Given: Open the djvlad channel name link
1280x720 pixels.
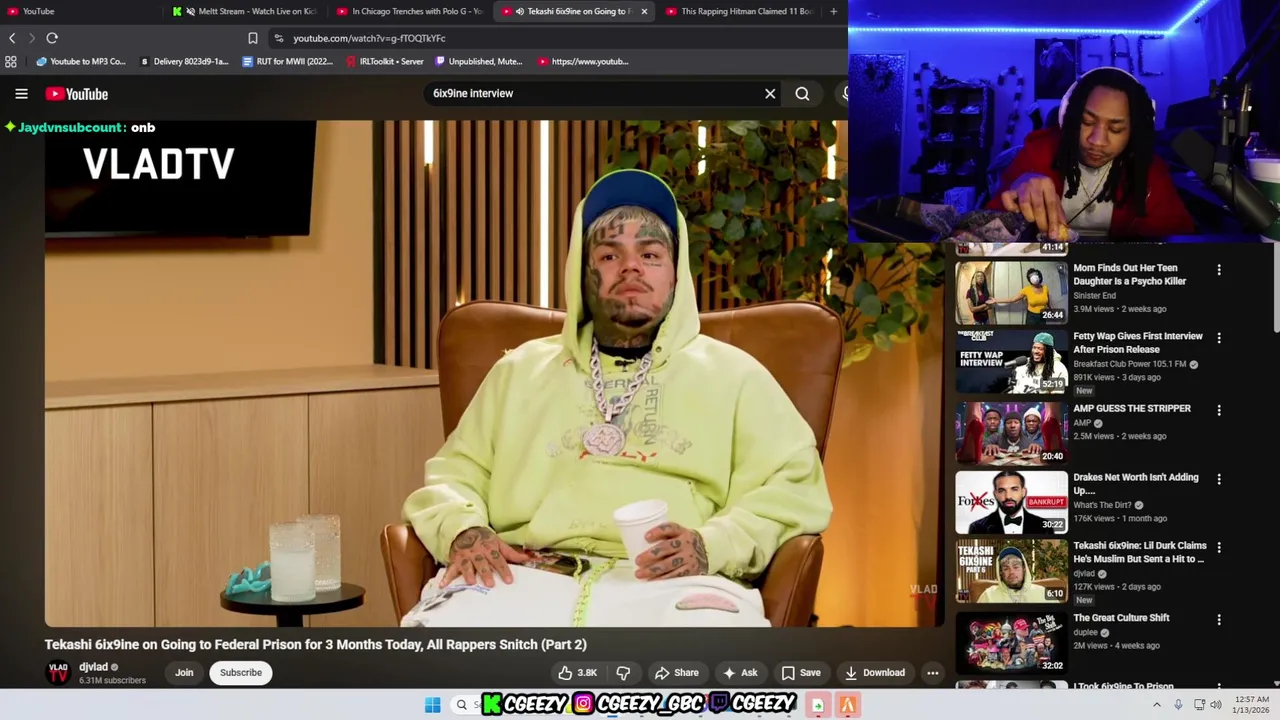Looking at the screenshot, I should point(93,667).
